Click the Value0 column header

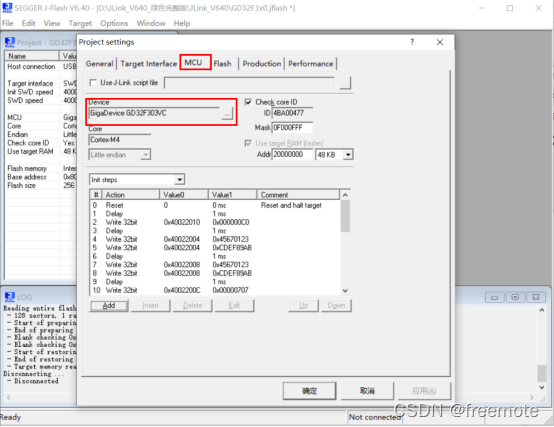(184, 195)
